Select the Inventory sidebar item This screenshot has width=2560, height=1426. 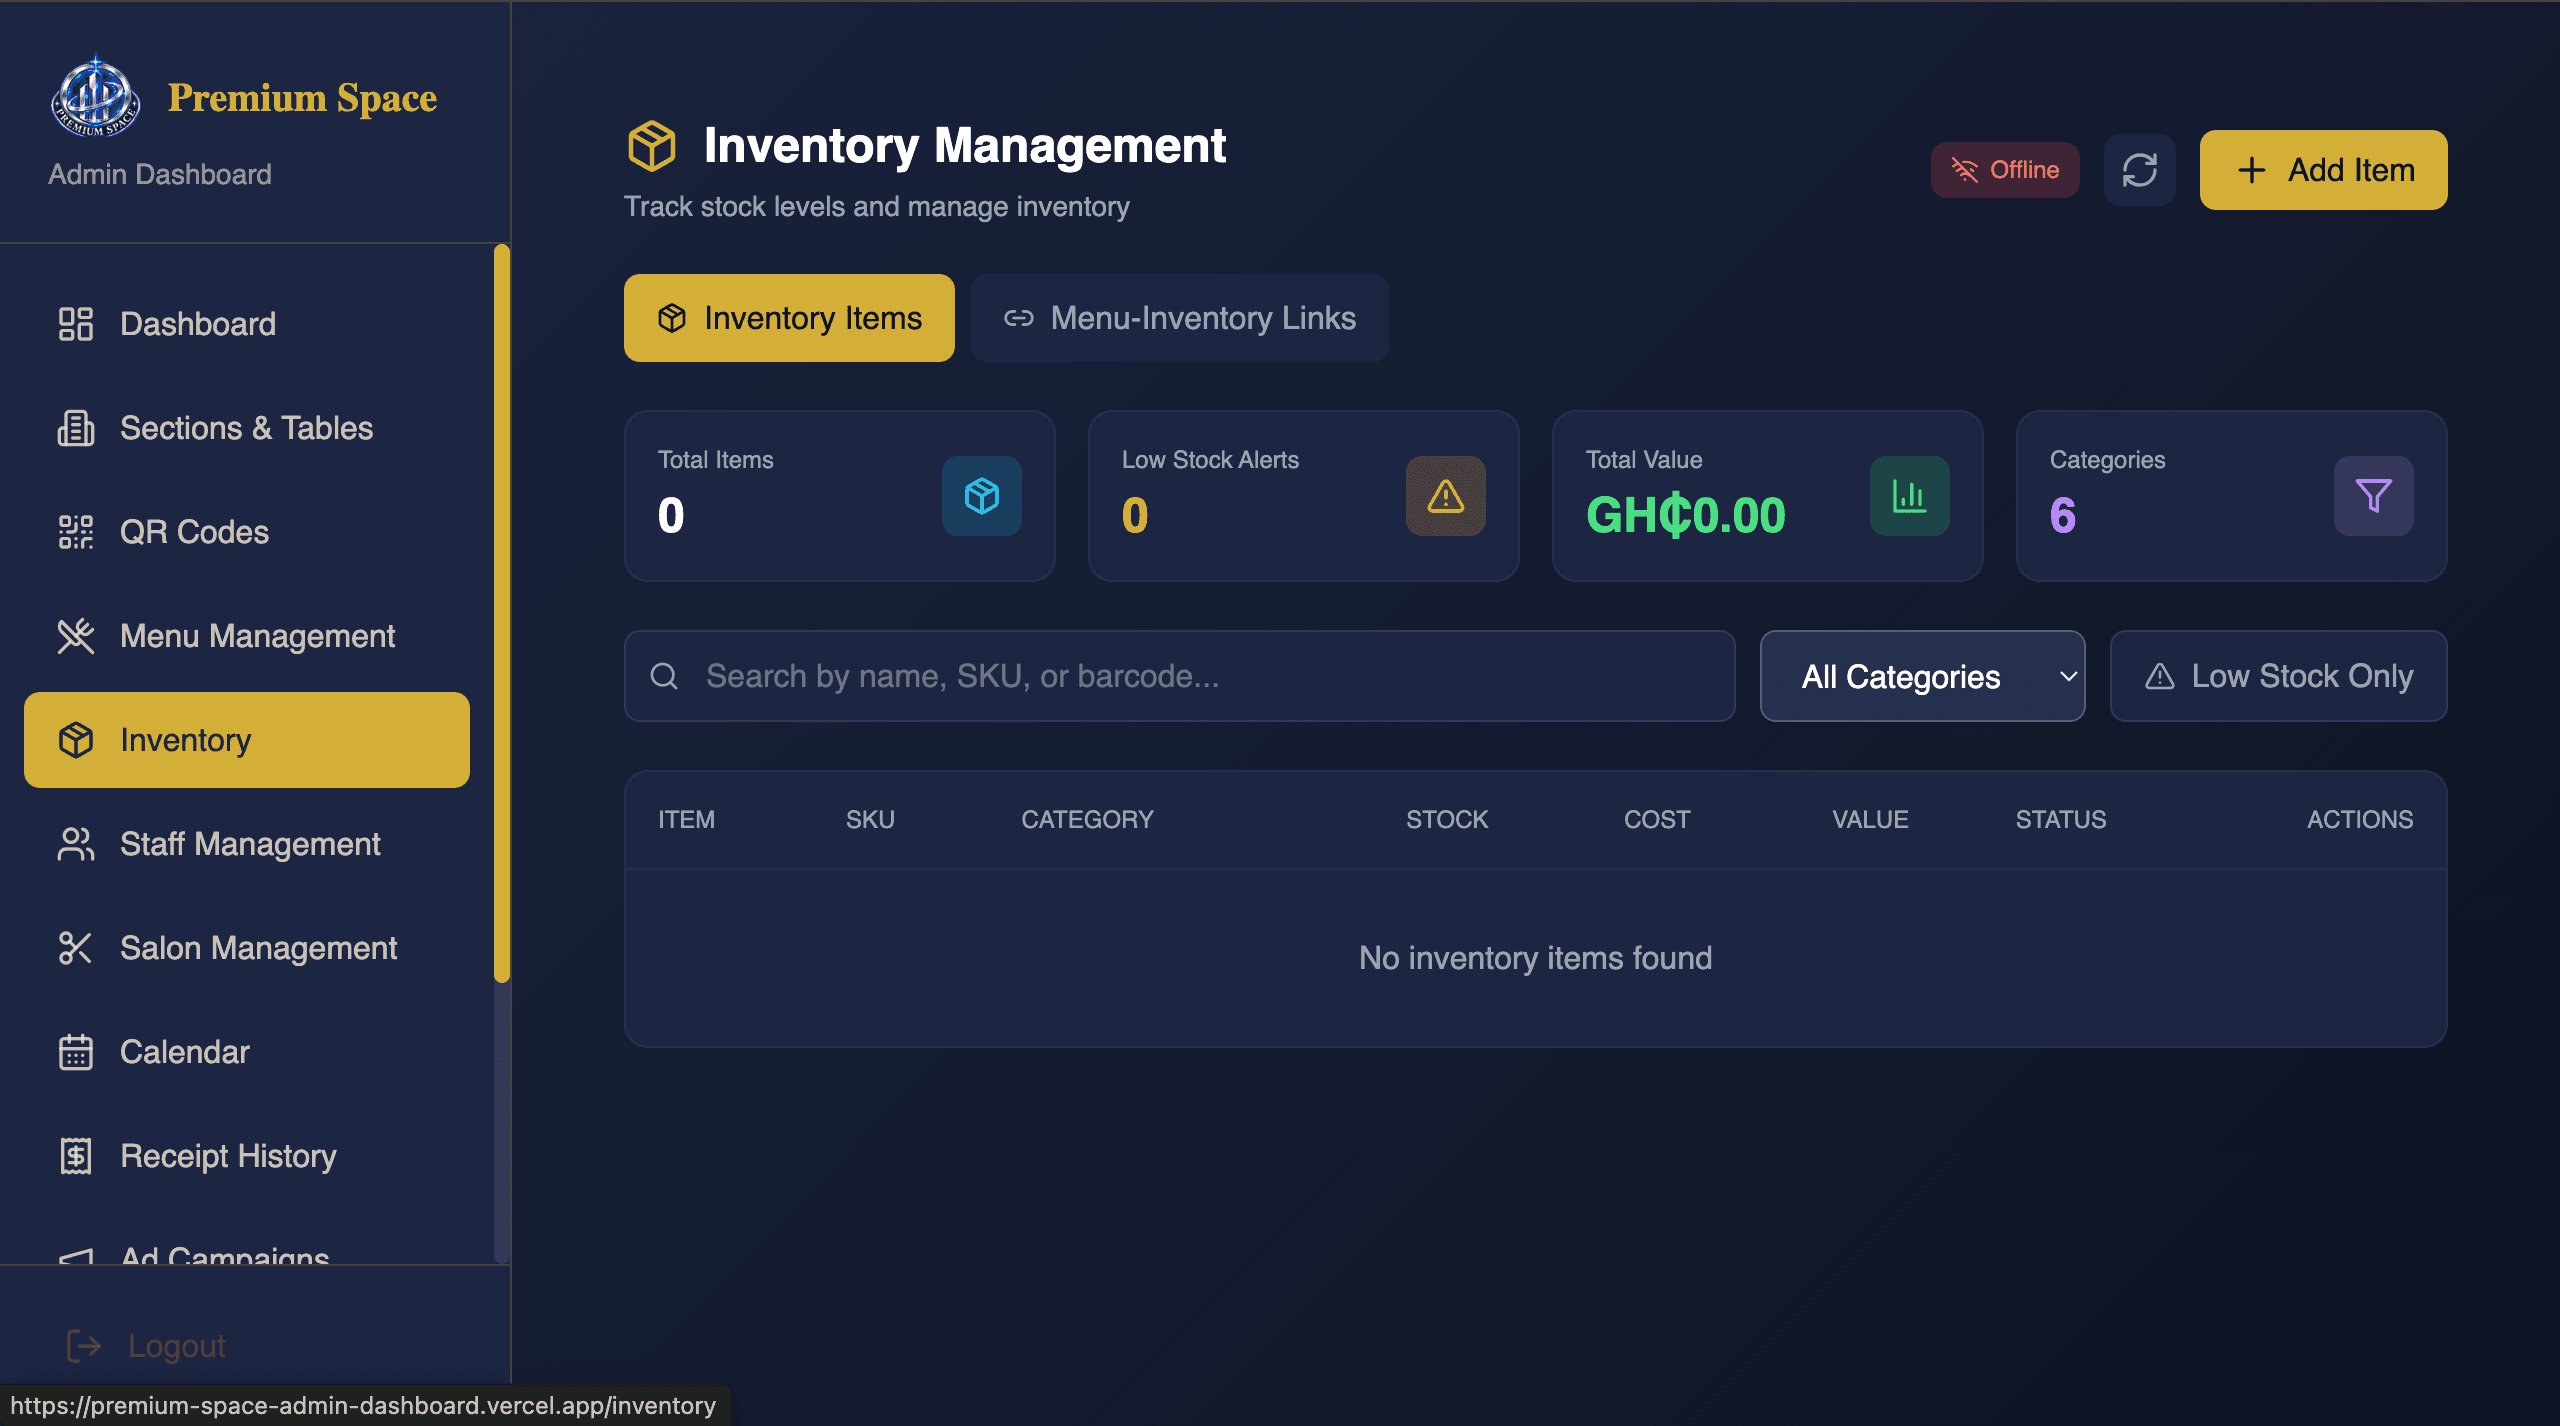(x=247, y=740)
